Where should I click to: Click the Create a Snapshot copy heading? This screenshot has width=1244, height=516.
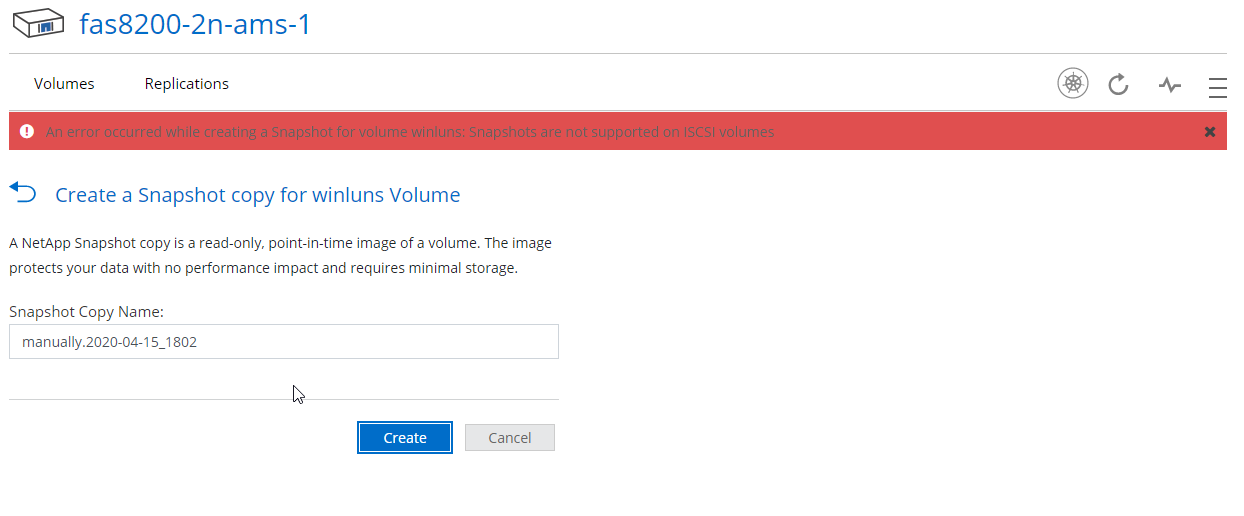coord(258,195)
